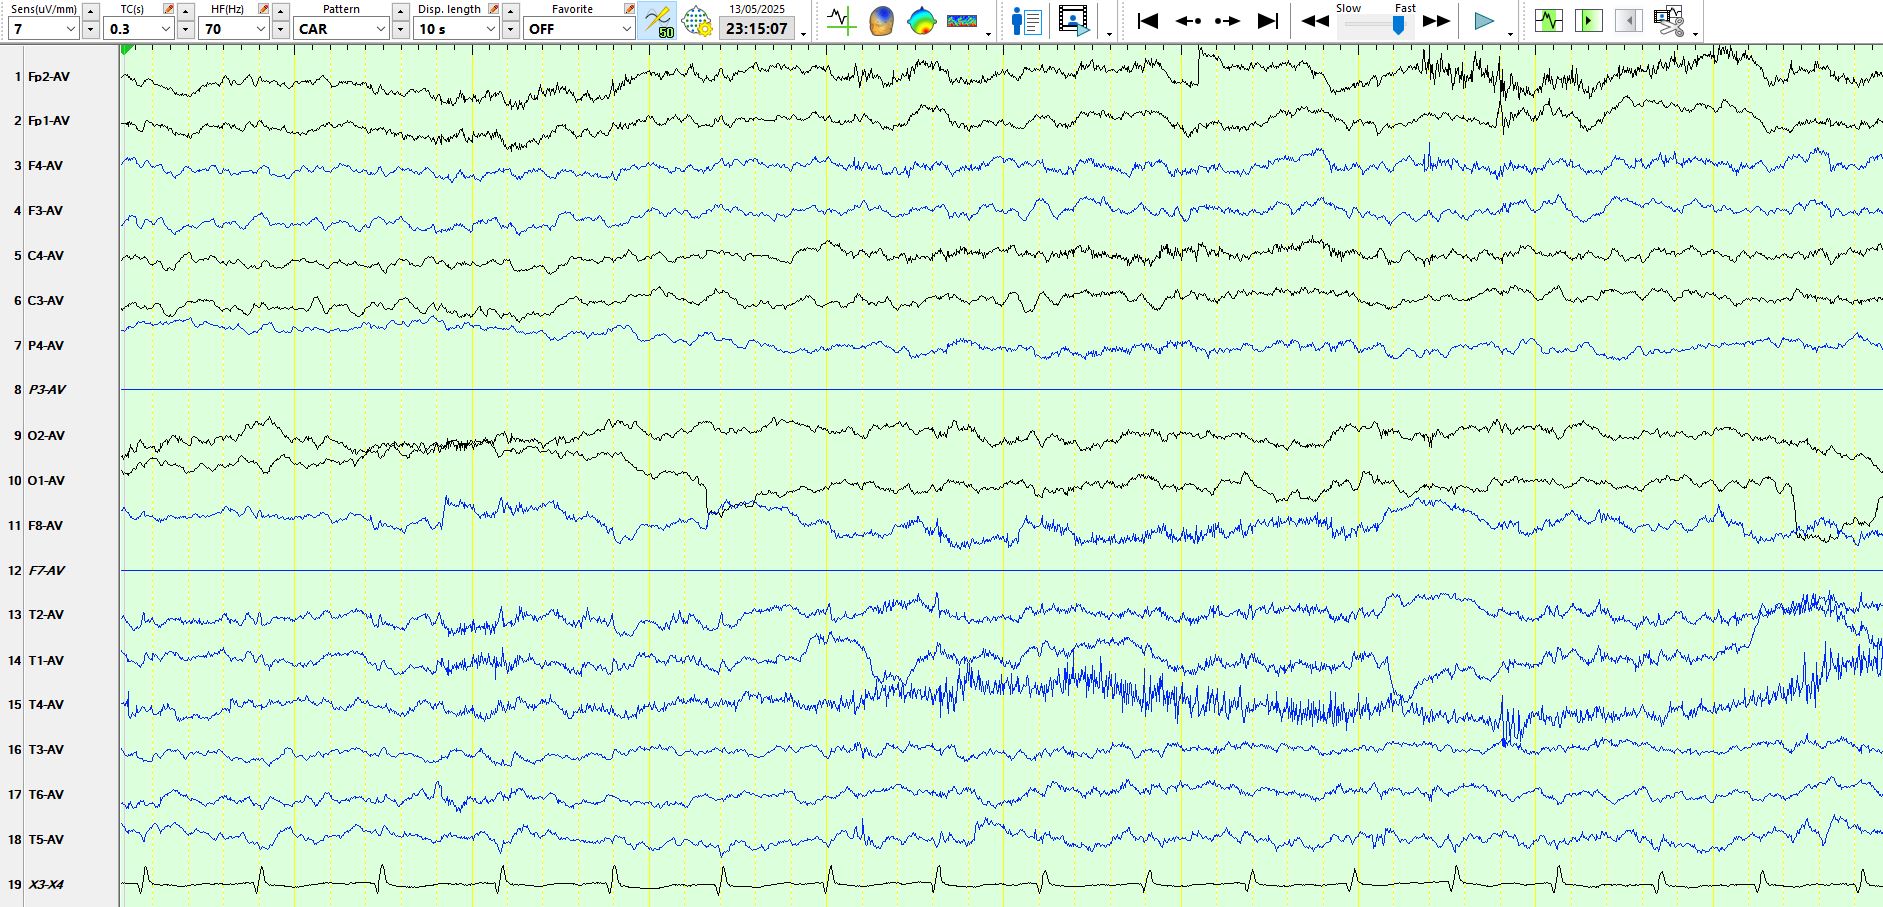The height and width of the screenshot is (907, 1883).
Task: Activate the waveform measurement cursor tool
Action: click(x=842, y=20)
